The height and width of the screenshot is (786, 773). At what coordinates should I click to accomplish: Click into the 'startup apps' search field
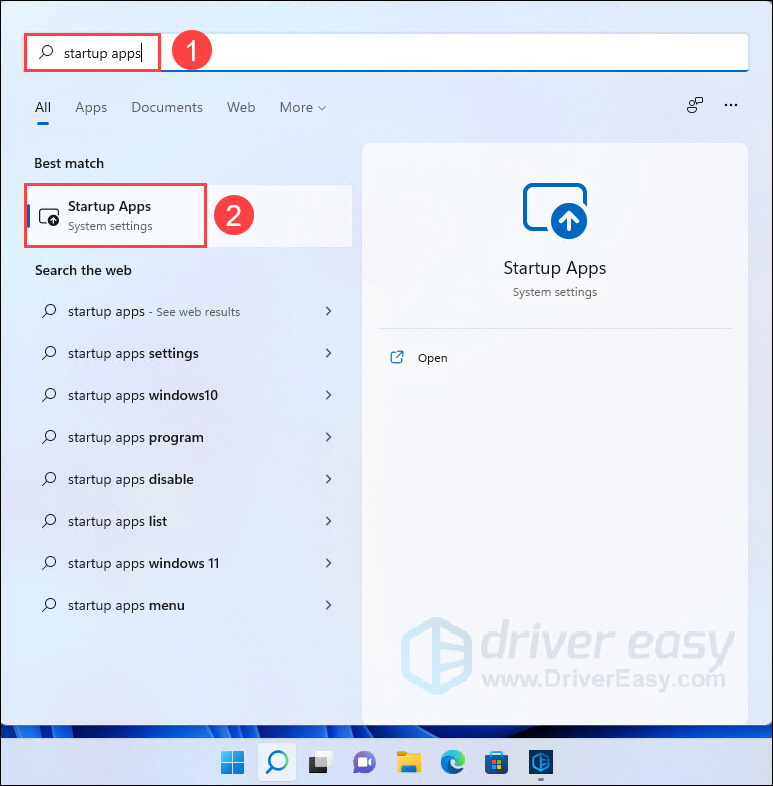[386, 53]
